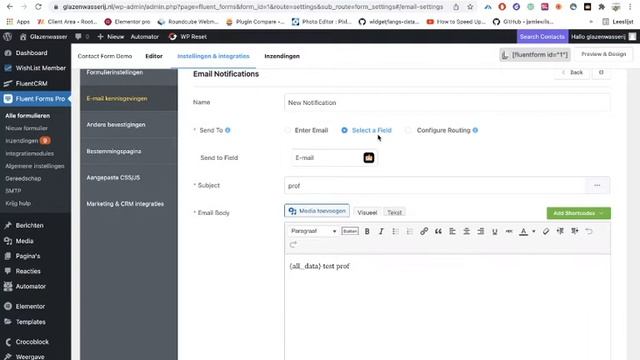Screen dimensions: 640x360
Task: Copy the fluentform shortcode
Action: [x=534, y=54]
